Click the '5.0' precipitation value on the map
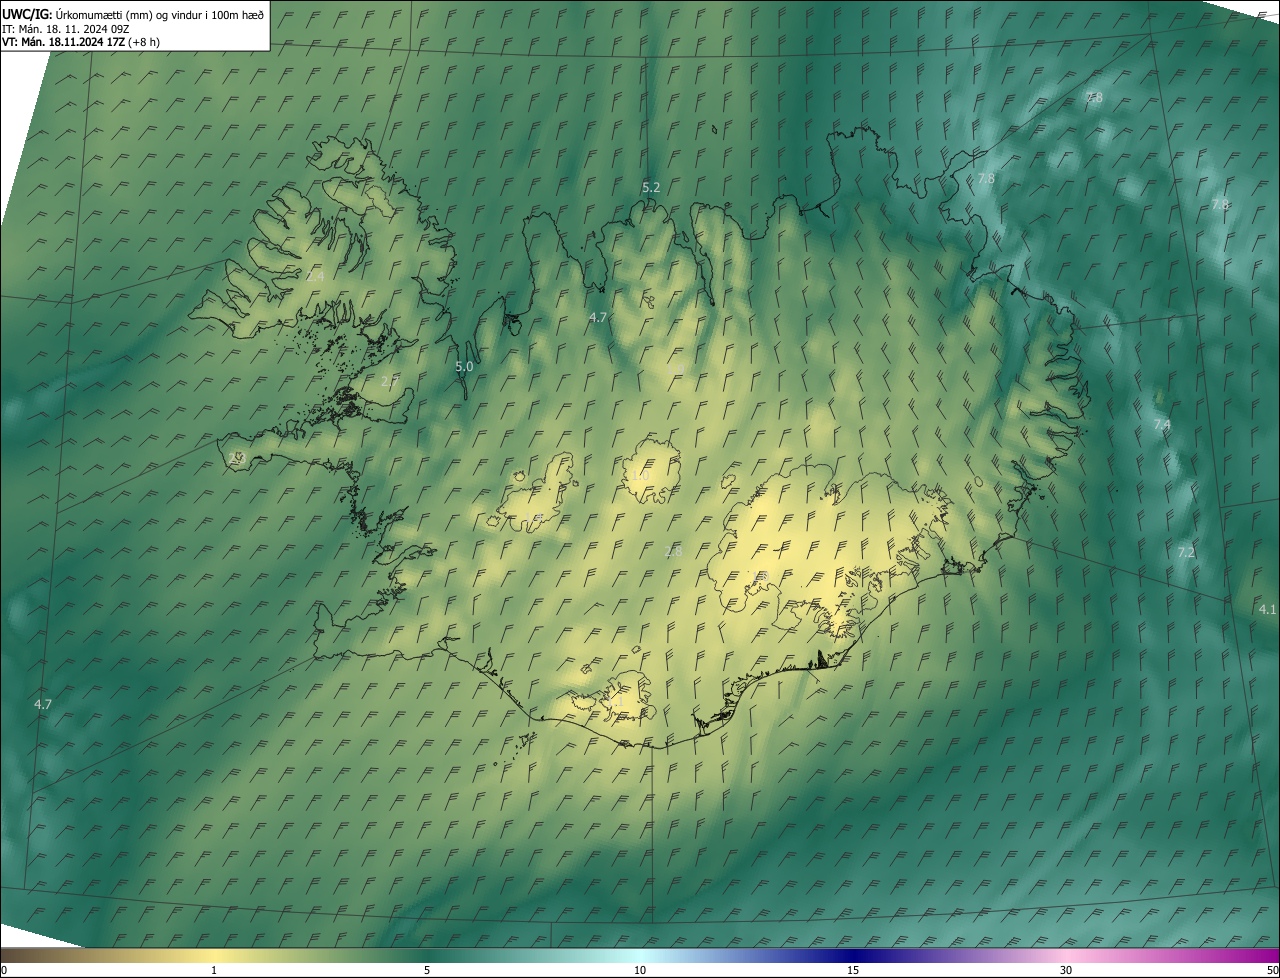This screenshot has height=978, width=1280. (x=464, y=367)
